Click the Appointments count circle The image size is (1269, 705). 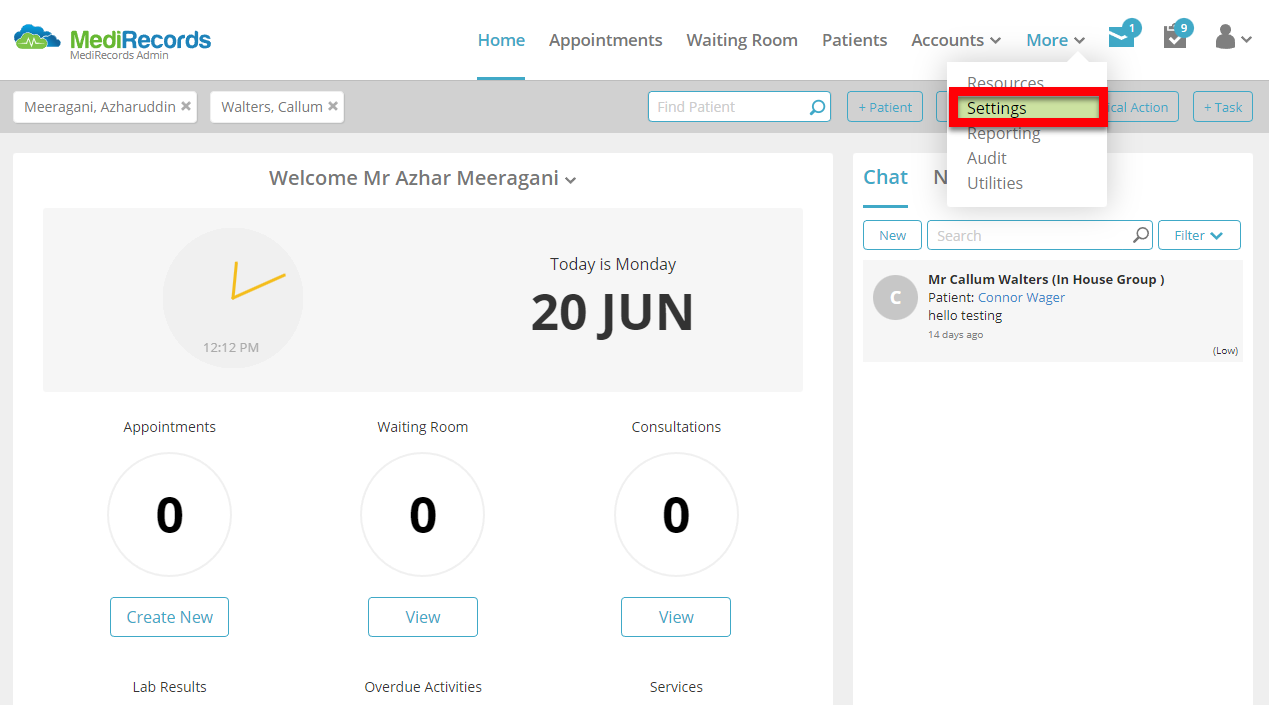[169, 515]
